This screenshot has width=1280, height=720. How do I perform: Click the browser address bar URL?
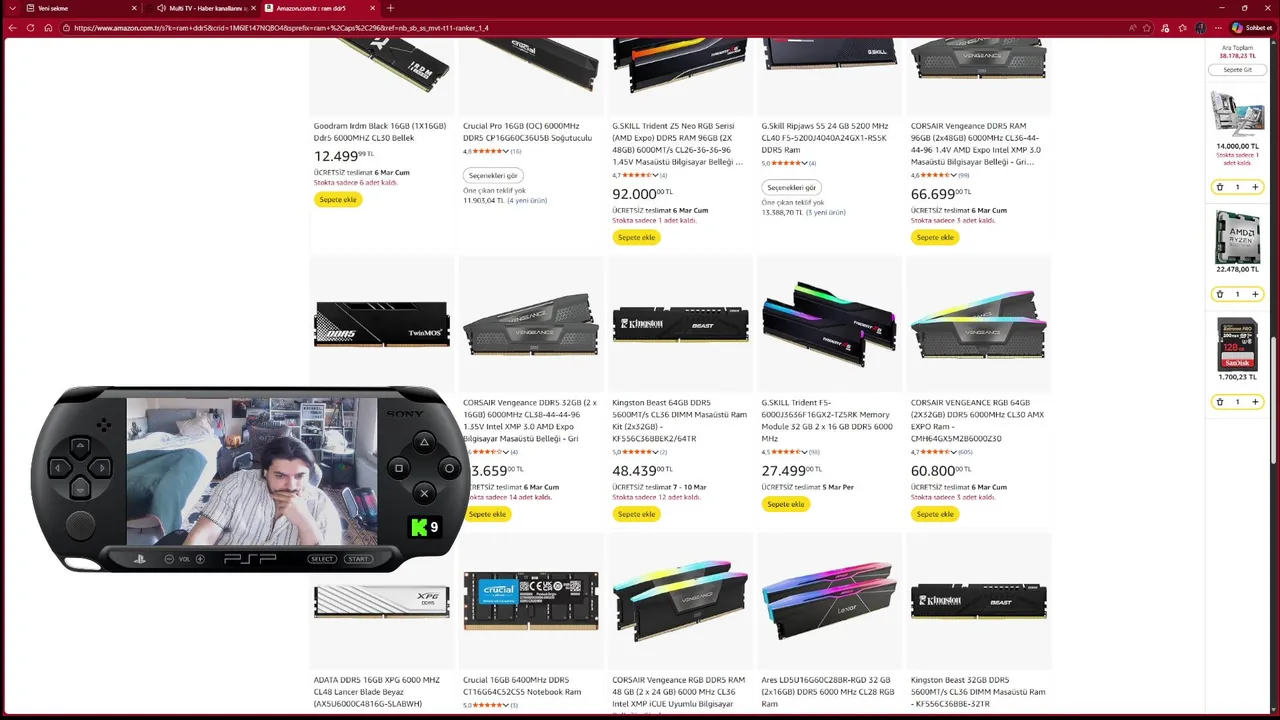click(280, 28)
